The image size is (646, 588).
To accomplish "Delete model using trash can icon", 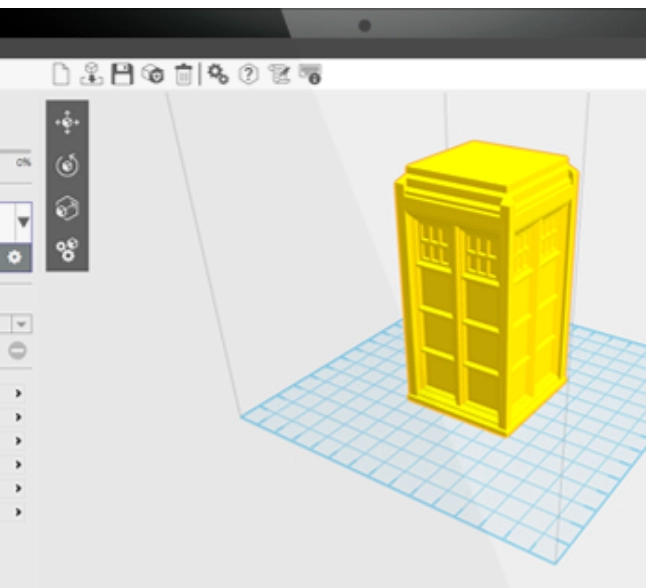I will tap(183, 75).
